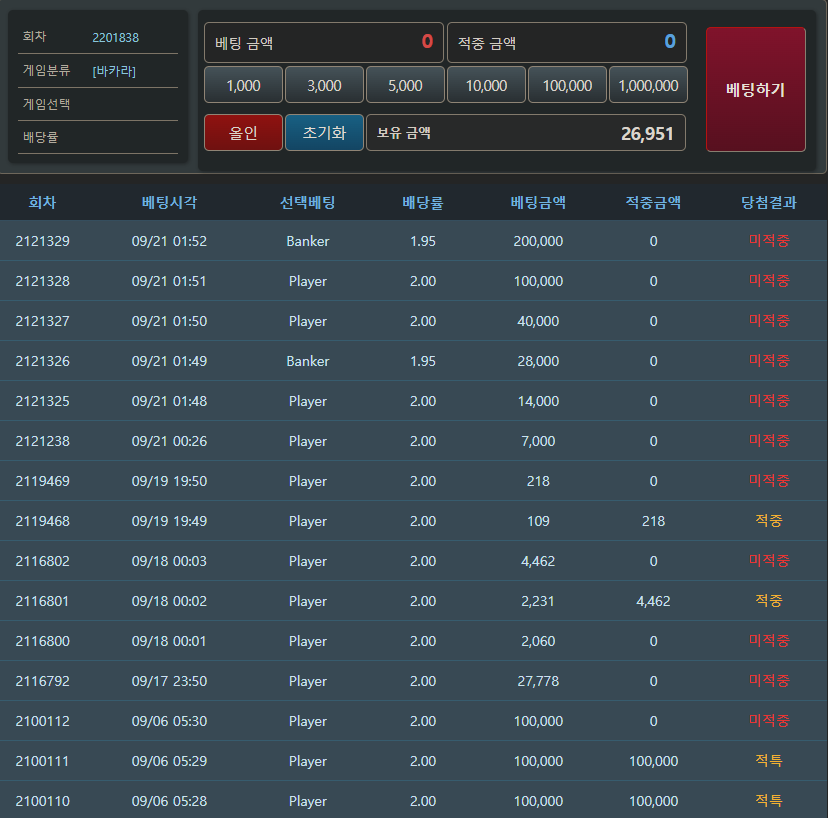Click the 게임선택 label
828x818 pixels.
46,104
